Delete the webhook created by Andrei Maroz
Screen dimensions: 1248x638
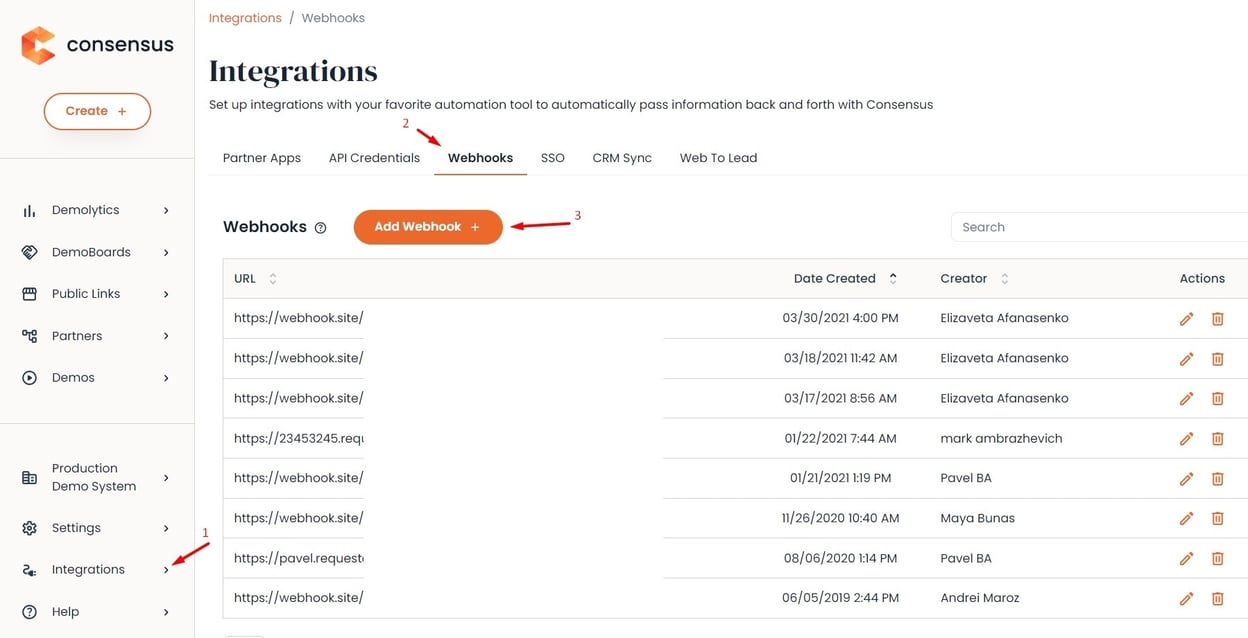[1217, 598]
